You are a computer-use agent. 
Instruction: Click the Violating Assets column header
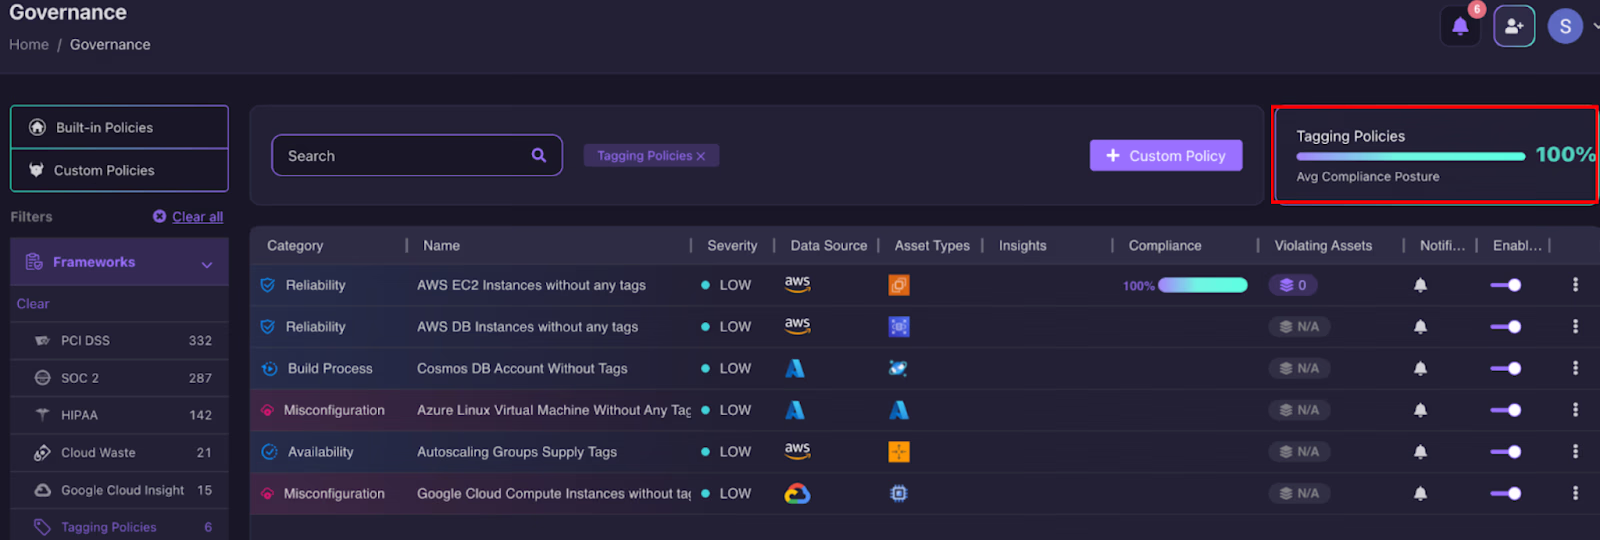point(1323,245)
